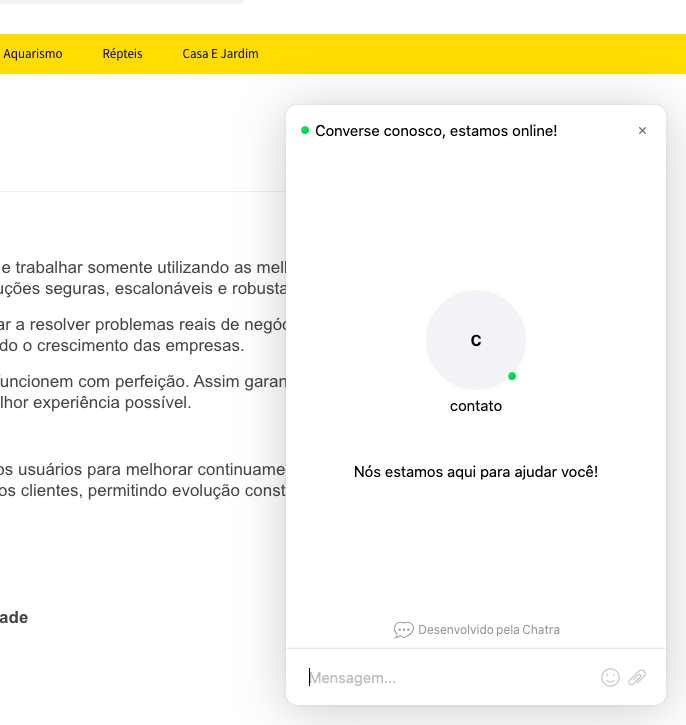
Task: Click the line ending 'experiência possível.'
Action: pos(96,402)
